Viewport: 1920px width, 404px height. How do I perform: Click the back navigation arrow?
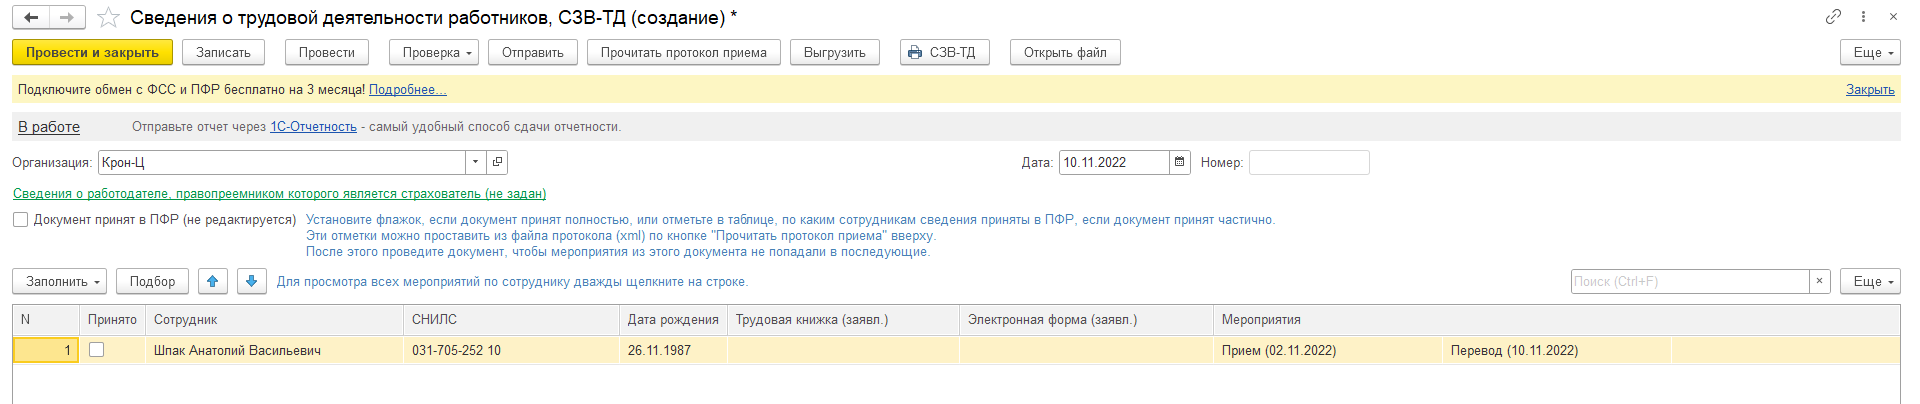pyautogui.click(x=31, y=17)
